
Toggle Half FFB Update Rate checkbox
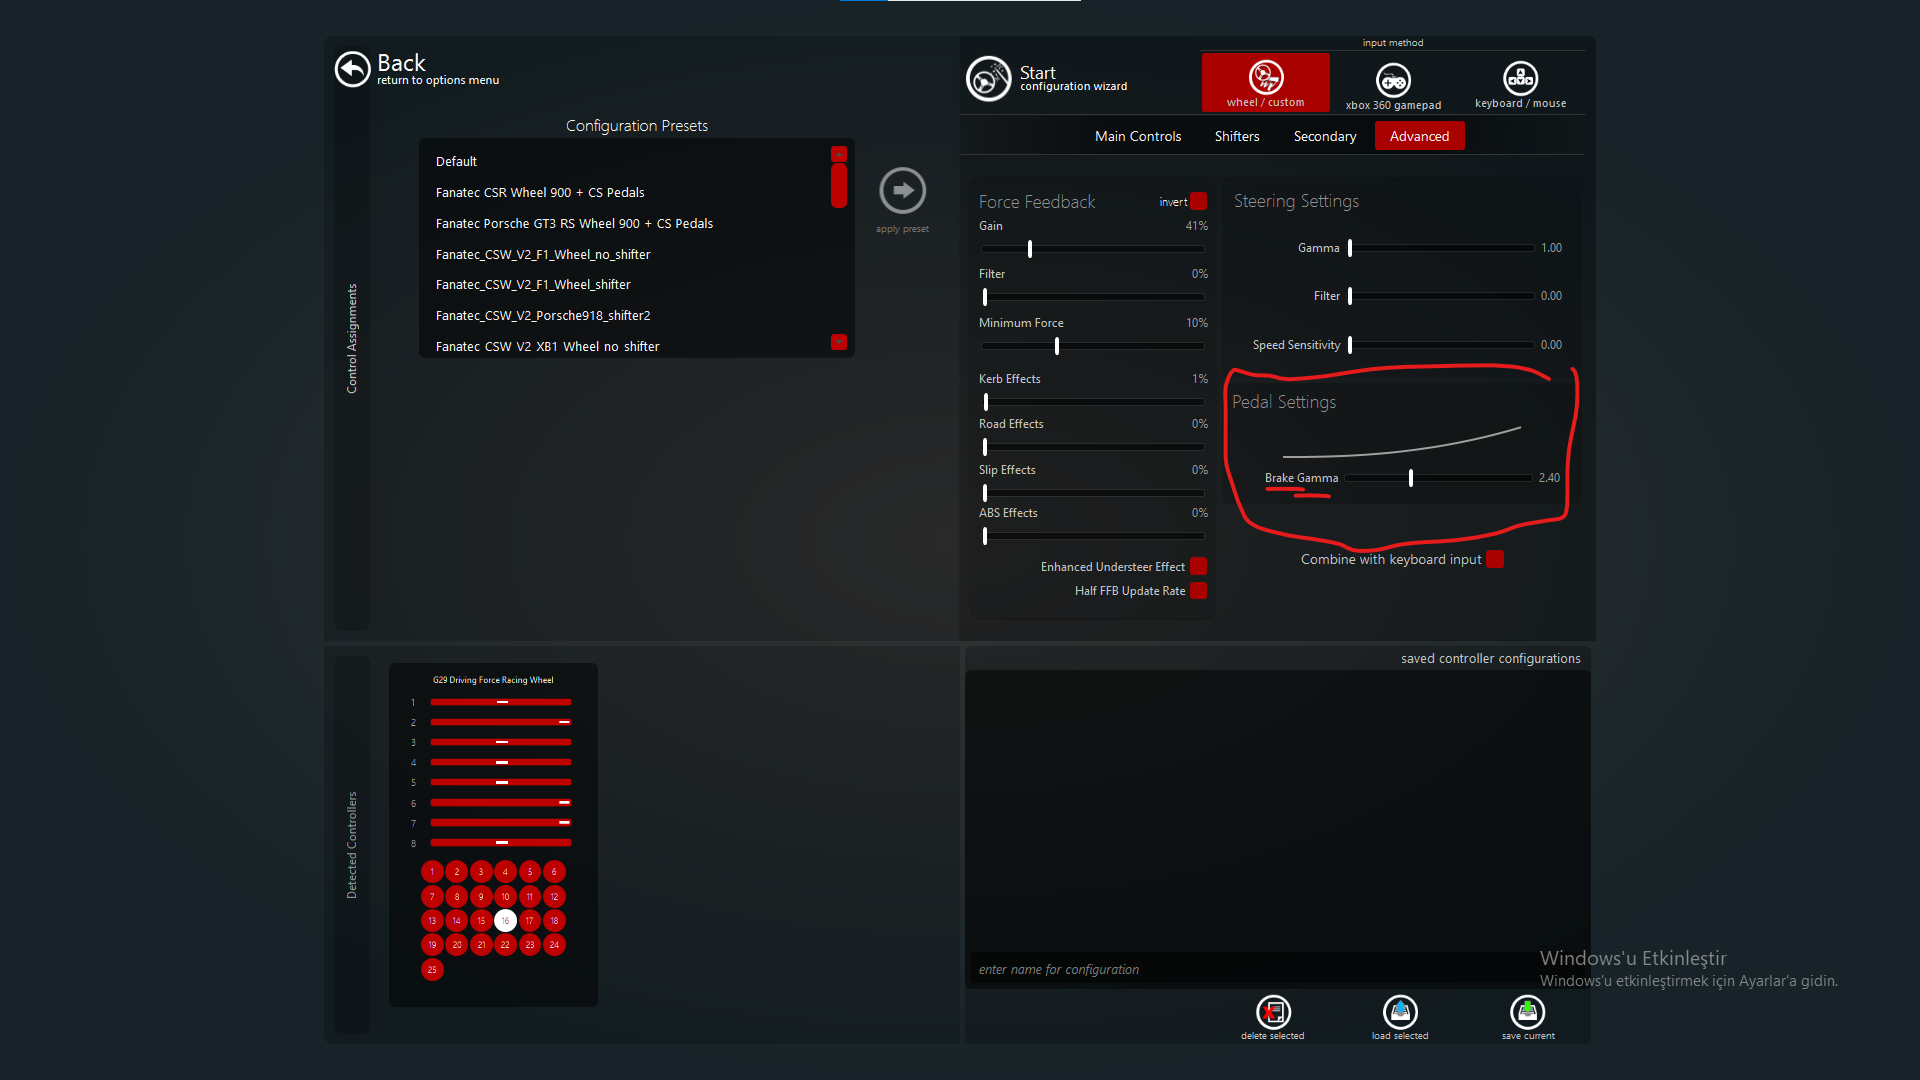point(1199,591)
